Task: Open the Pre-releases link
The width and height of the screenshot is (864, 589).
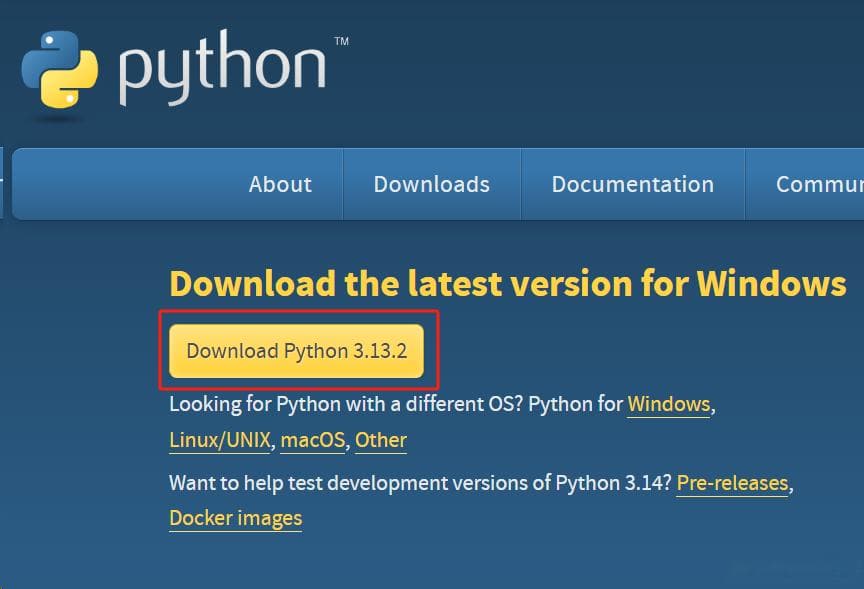Action: [x=732, y=483]
